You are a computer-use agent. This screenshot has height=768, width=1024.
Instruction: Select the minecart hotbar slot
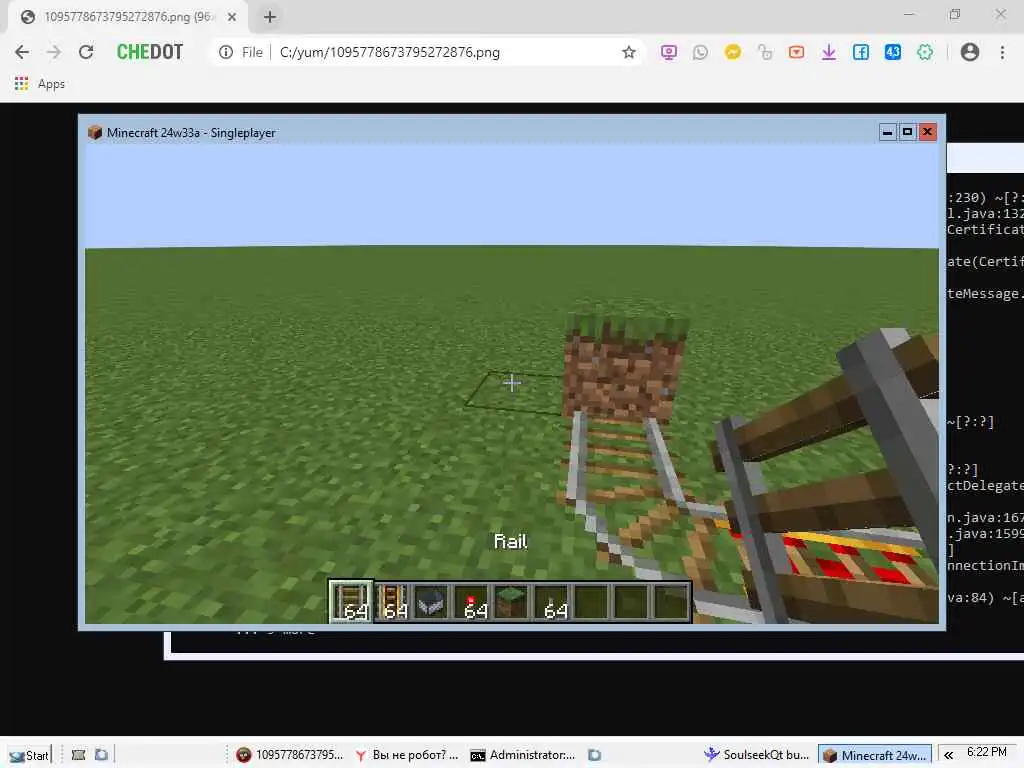click(431, 601)
